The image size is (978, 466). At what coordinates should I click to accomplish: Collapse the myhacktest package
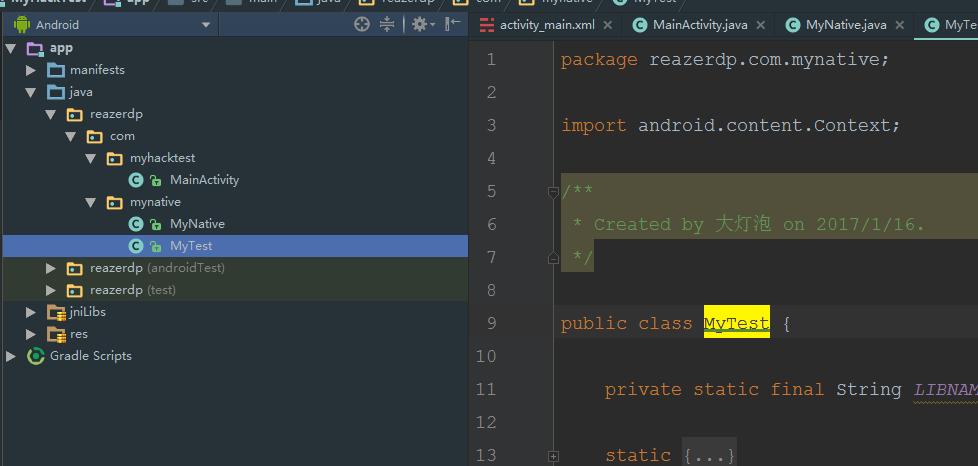(90, 158)
